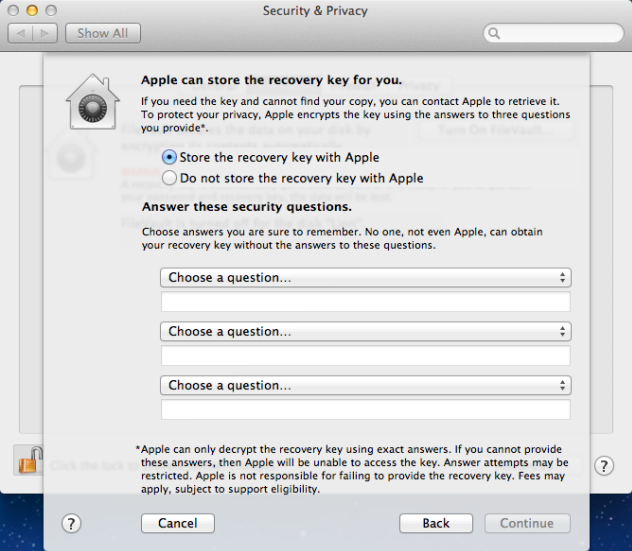632x551 pixels.
Task: Minimize the Security & Privacy window
Action: coord(32,10)
